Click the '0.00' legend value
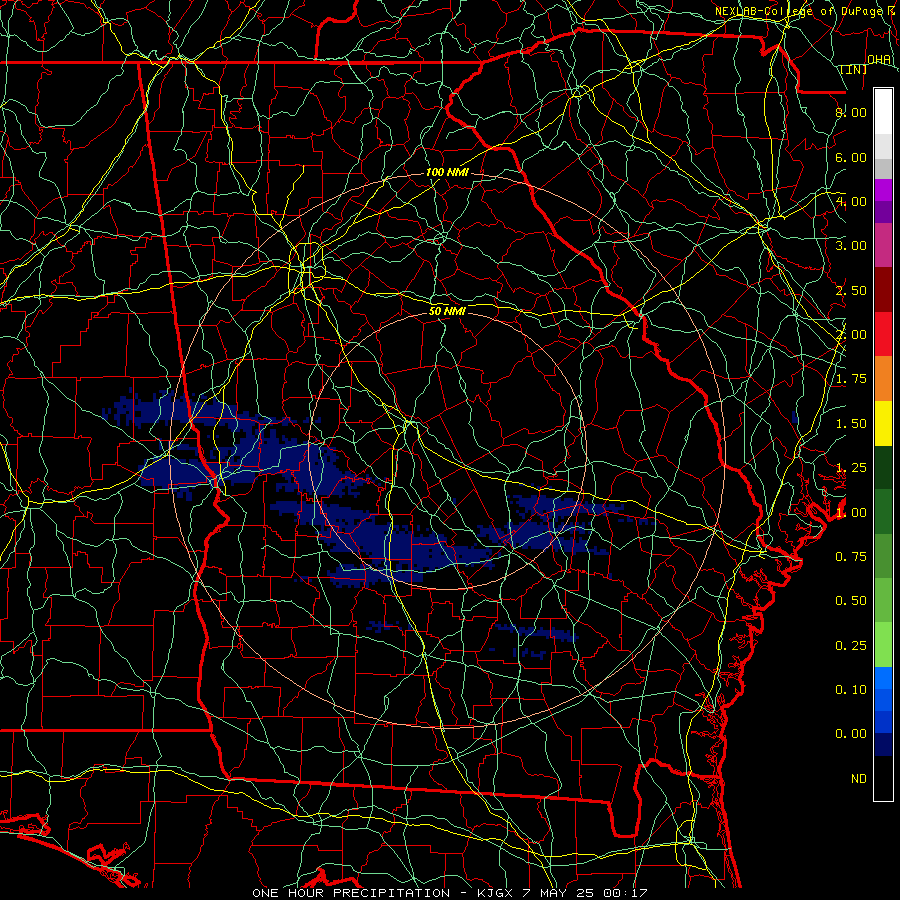This screenshot has height=900, width=900. pyautogui.click(x=851, y=734)
